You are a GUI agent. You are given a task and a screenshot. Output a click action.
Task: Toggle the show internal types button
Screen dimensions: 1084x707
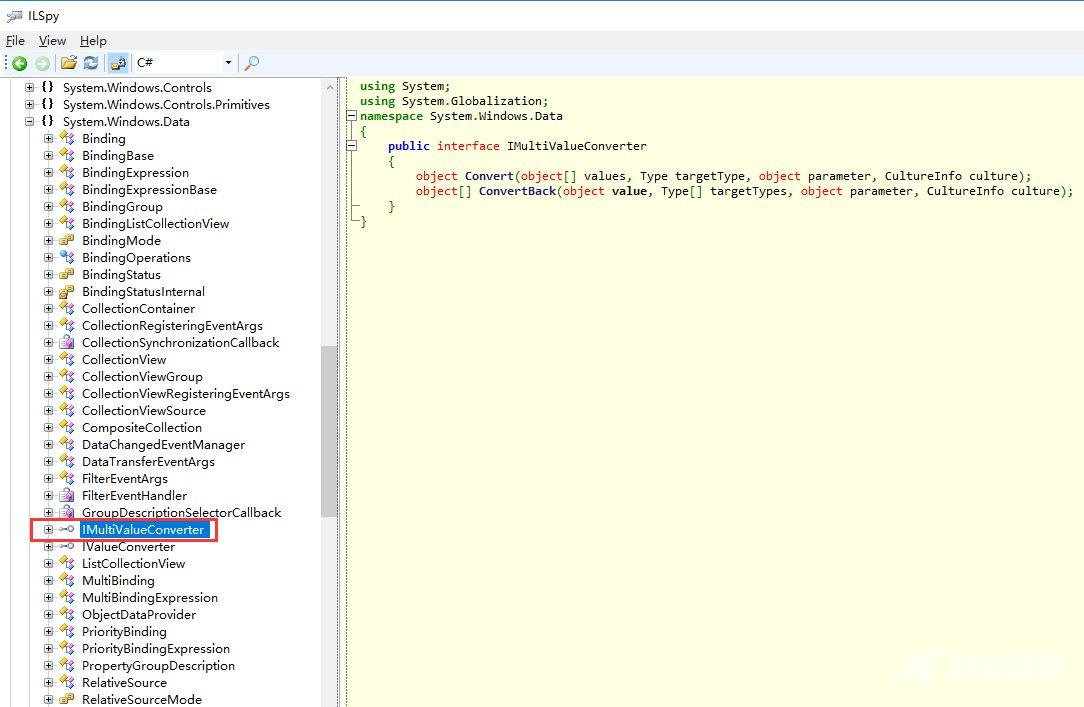pos(118,63)
